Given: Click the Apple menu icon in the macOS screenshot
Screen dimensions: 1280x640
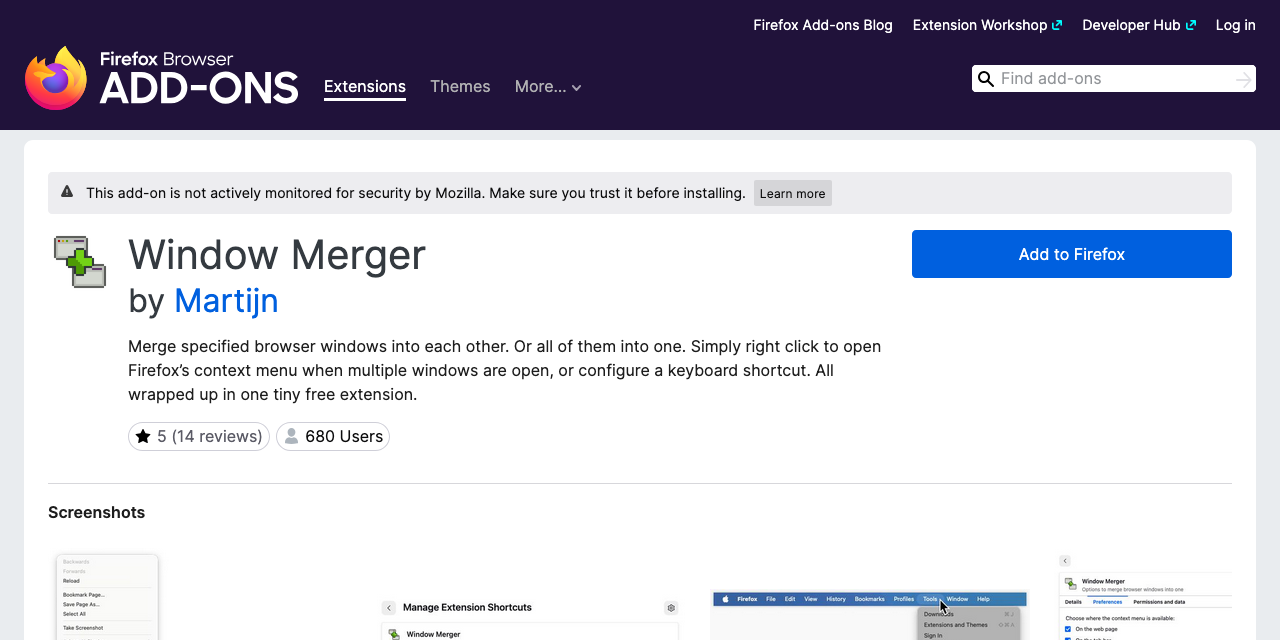Looking at the screenshot, I should point(724,599).
